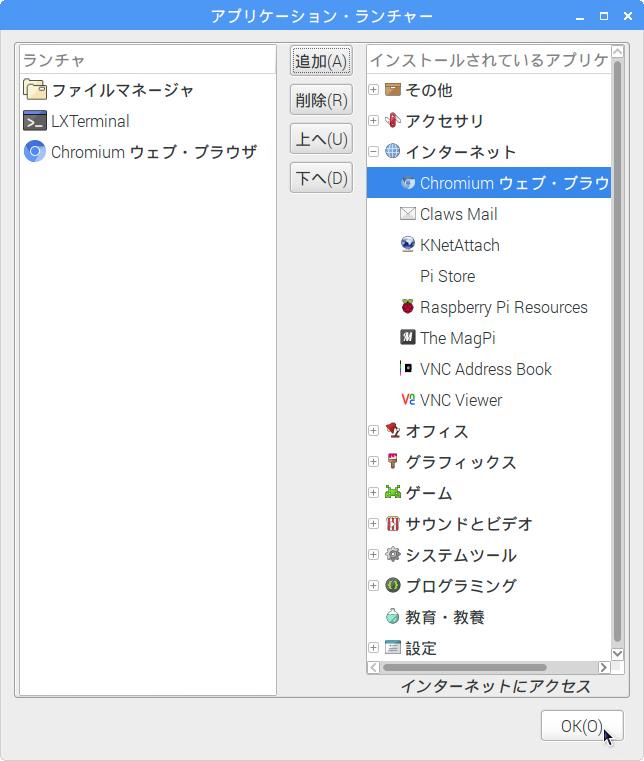Viewport: 644px width, 761px height.
Task: Click the システムツール gear icon
Action: point(393,554)
